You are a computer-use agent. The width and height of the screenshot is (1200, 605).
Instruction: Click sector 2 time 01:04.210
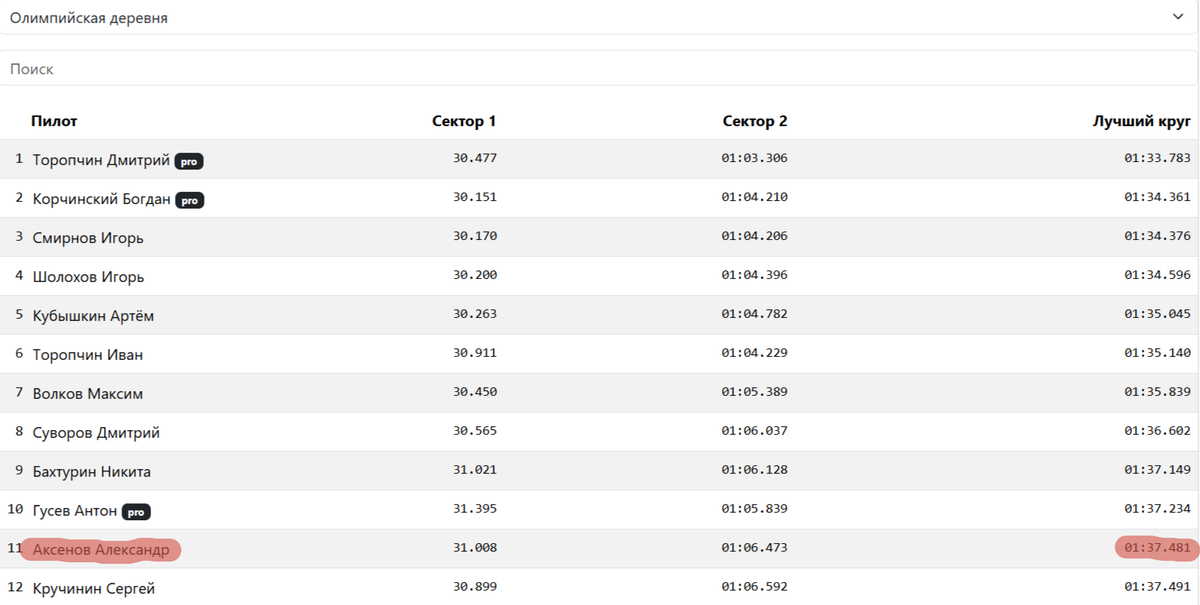(754, 197)
